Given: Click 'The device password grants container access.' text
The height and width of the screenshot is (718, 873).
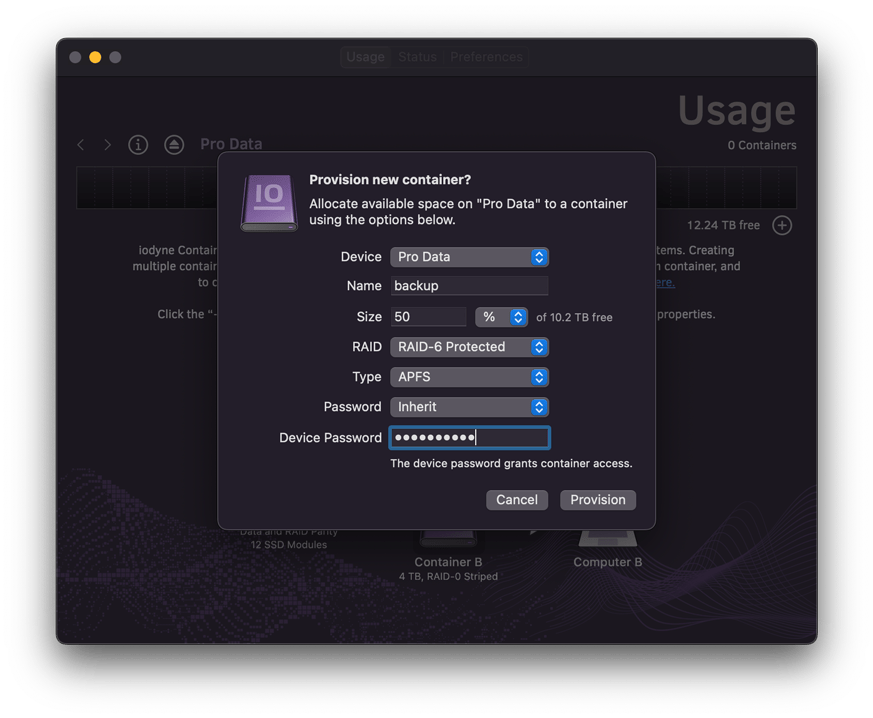Looking at the screenshot, I should tap(511, 464).
